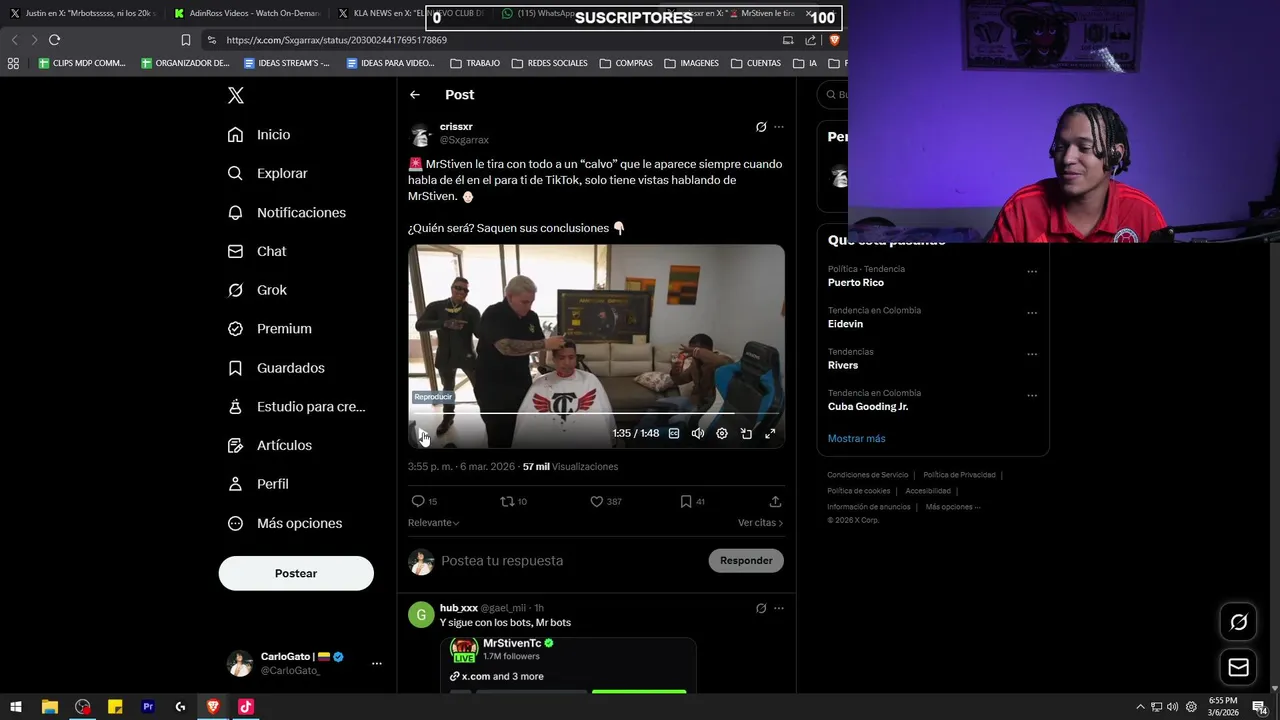Open TikTok app in taskbar
Viewport: 1280px width, 720px height.
246,707
